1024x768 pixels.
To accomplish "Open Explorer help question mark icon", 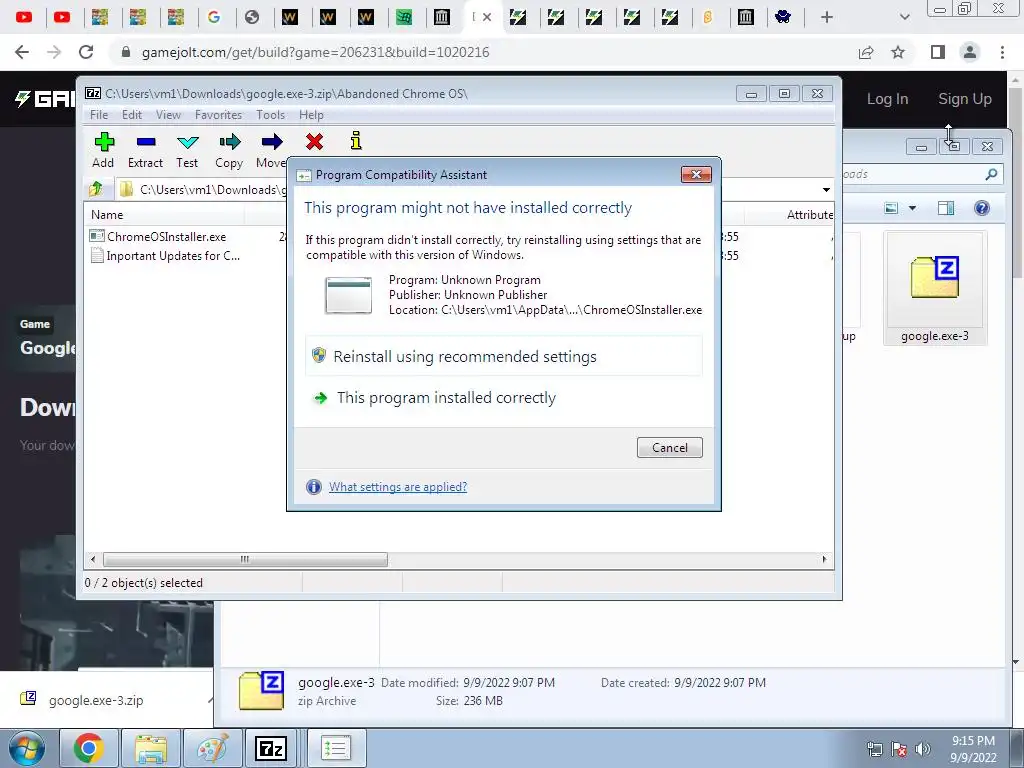I will click(x=982, y=208).
